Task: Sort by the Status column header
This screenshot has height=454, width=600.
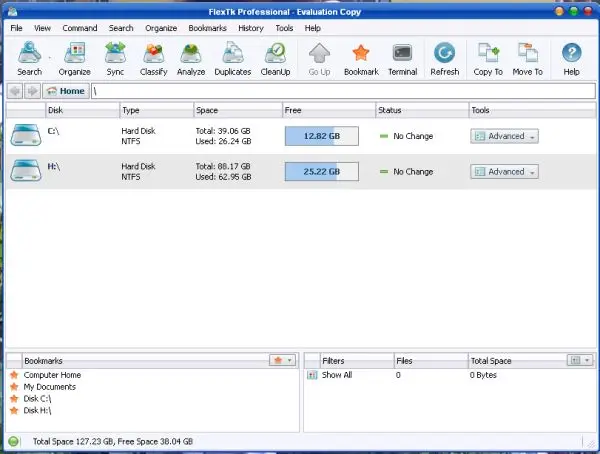Action: click(x=422, y=110)
